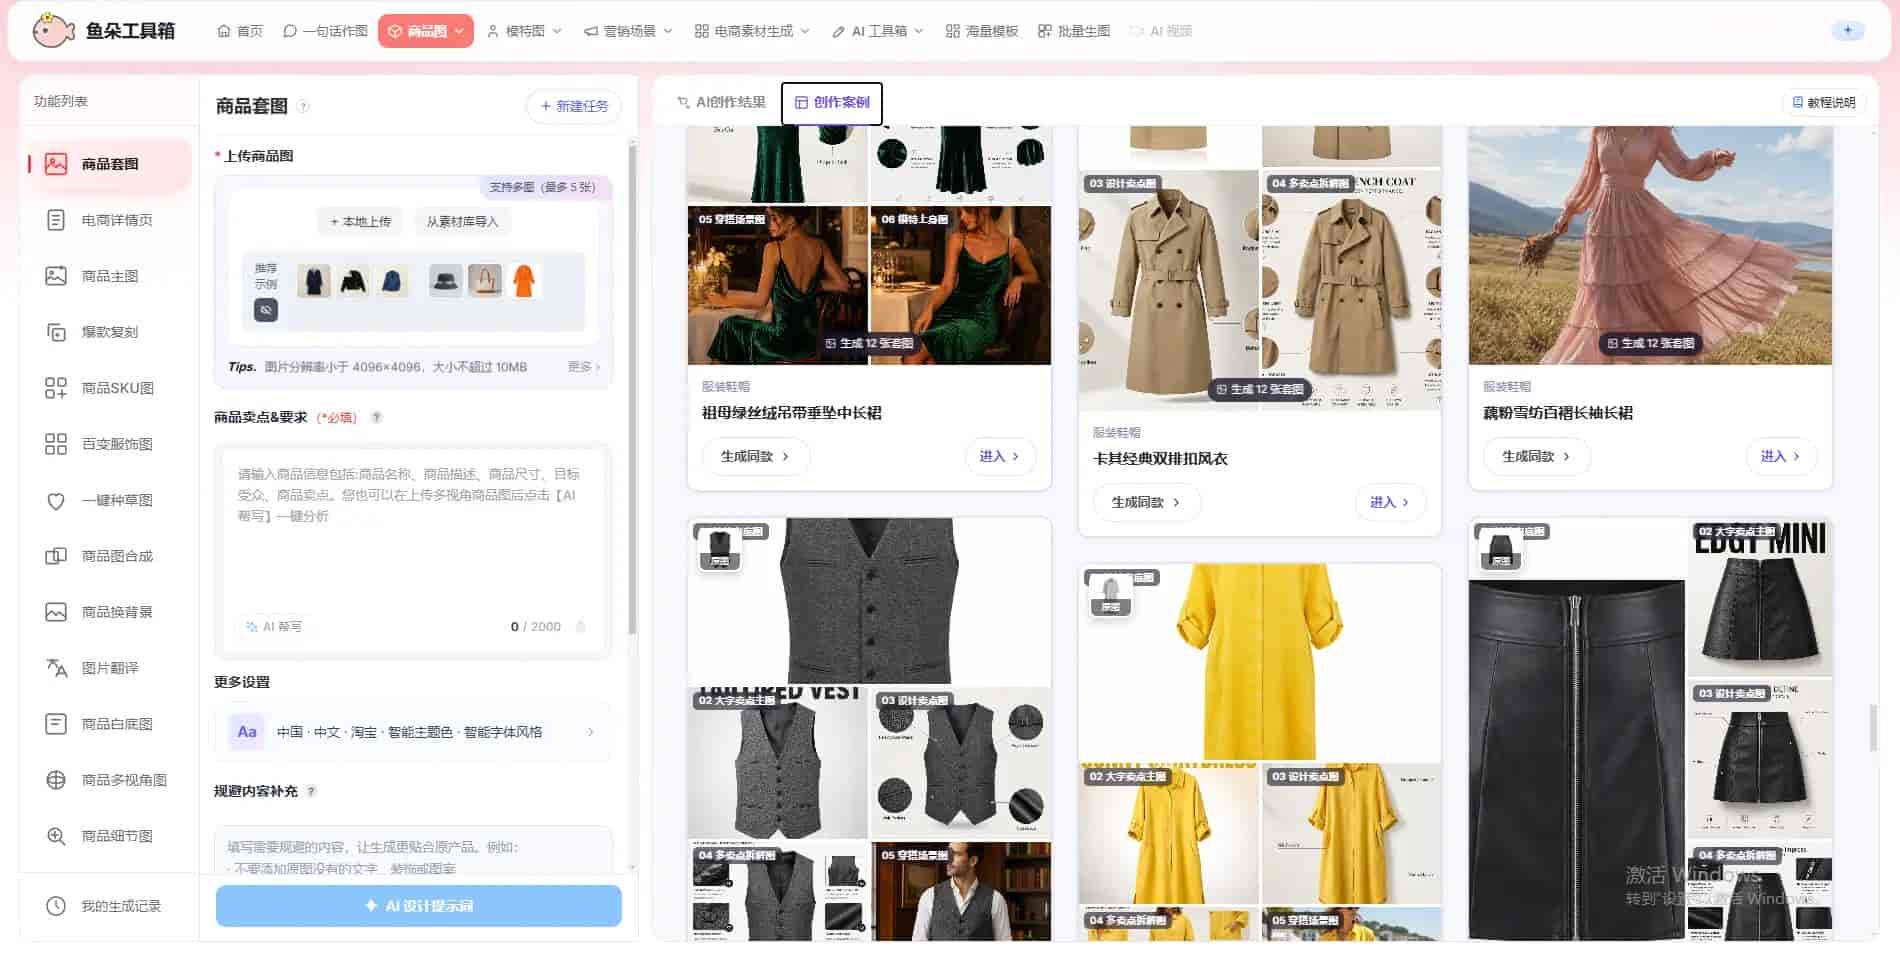The image size is (1900, 958).
Task: Click the help icon beside 规避内容补充
Action: 311,791
